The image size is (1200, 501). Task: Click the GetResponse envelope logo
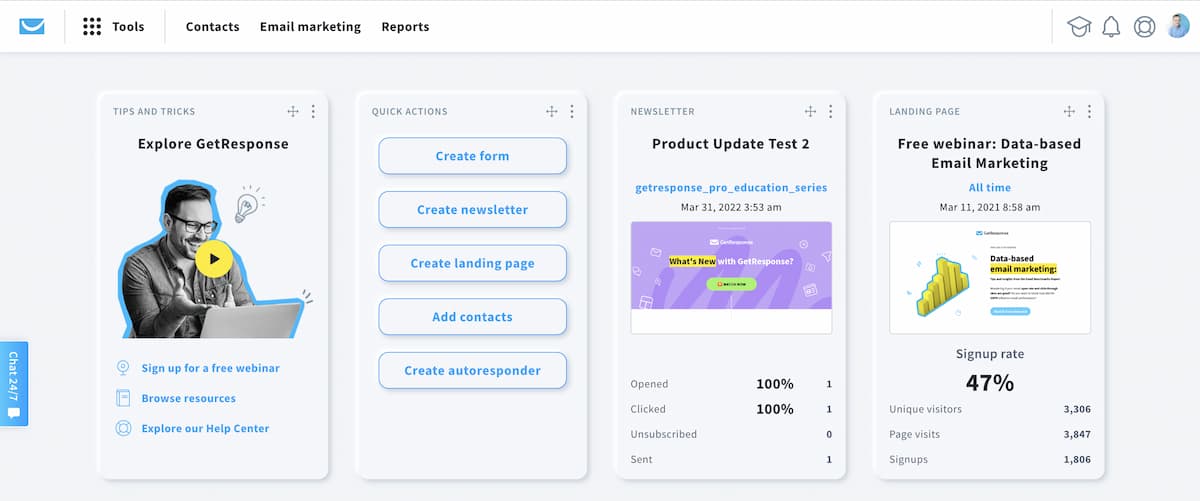pyautogui.click(x=32, y=27)
